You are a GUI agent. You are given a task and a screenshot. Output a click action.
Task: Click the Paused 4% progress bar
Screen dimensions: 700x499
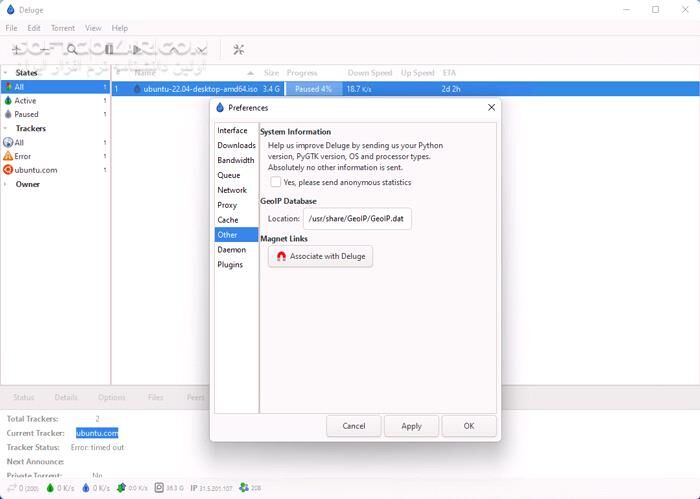(313, 89)
